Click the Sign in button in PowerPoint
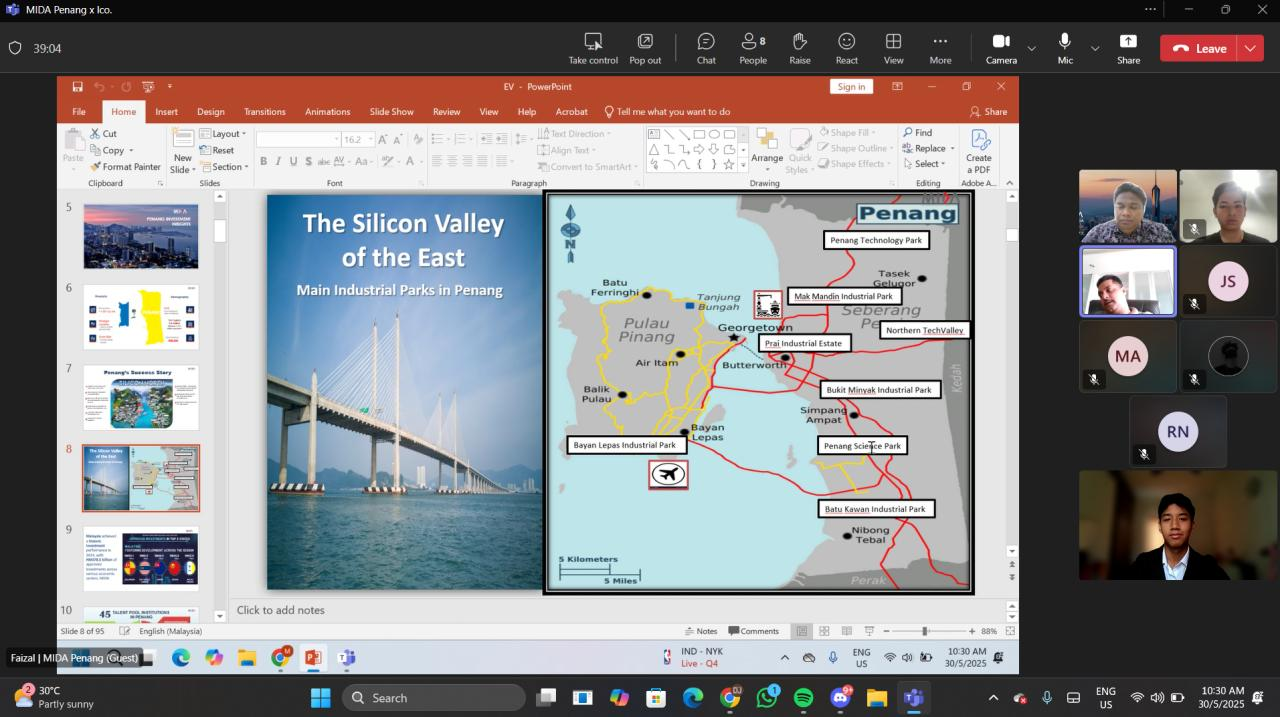 point(851,87)
